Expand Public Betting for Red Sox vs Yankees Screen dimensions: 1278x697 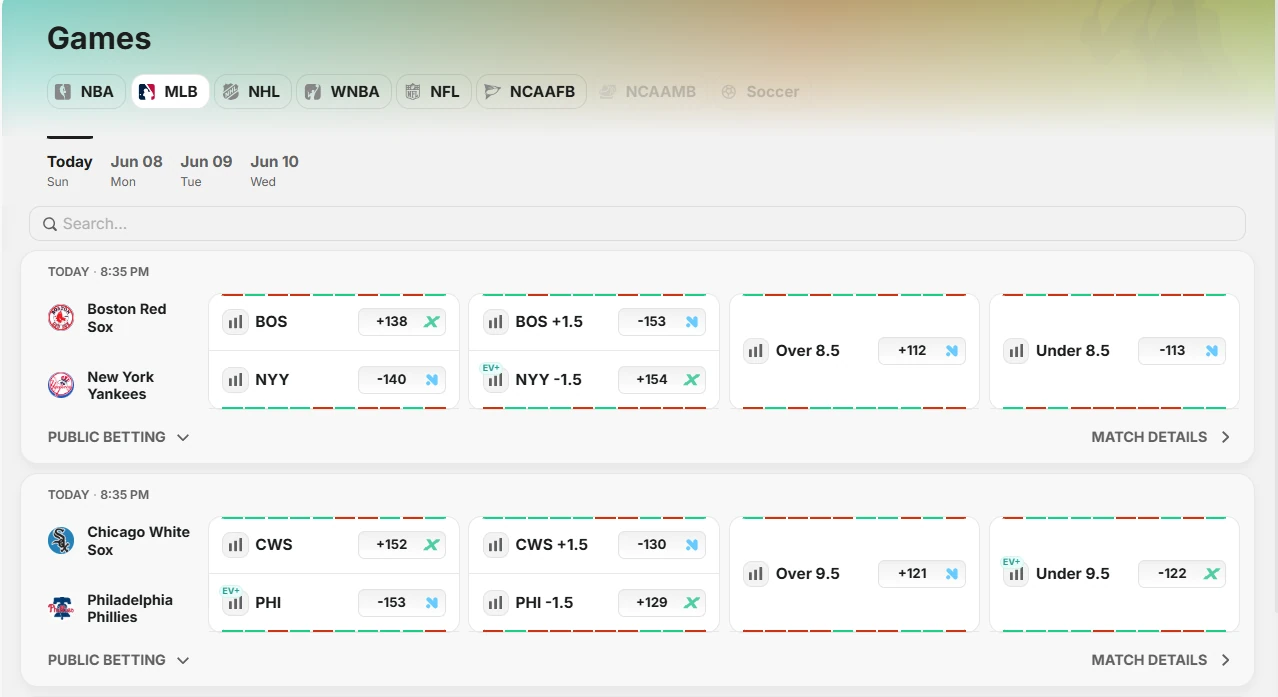(118, 437)
